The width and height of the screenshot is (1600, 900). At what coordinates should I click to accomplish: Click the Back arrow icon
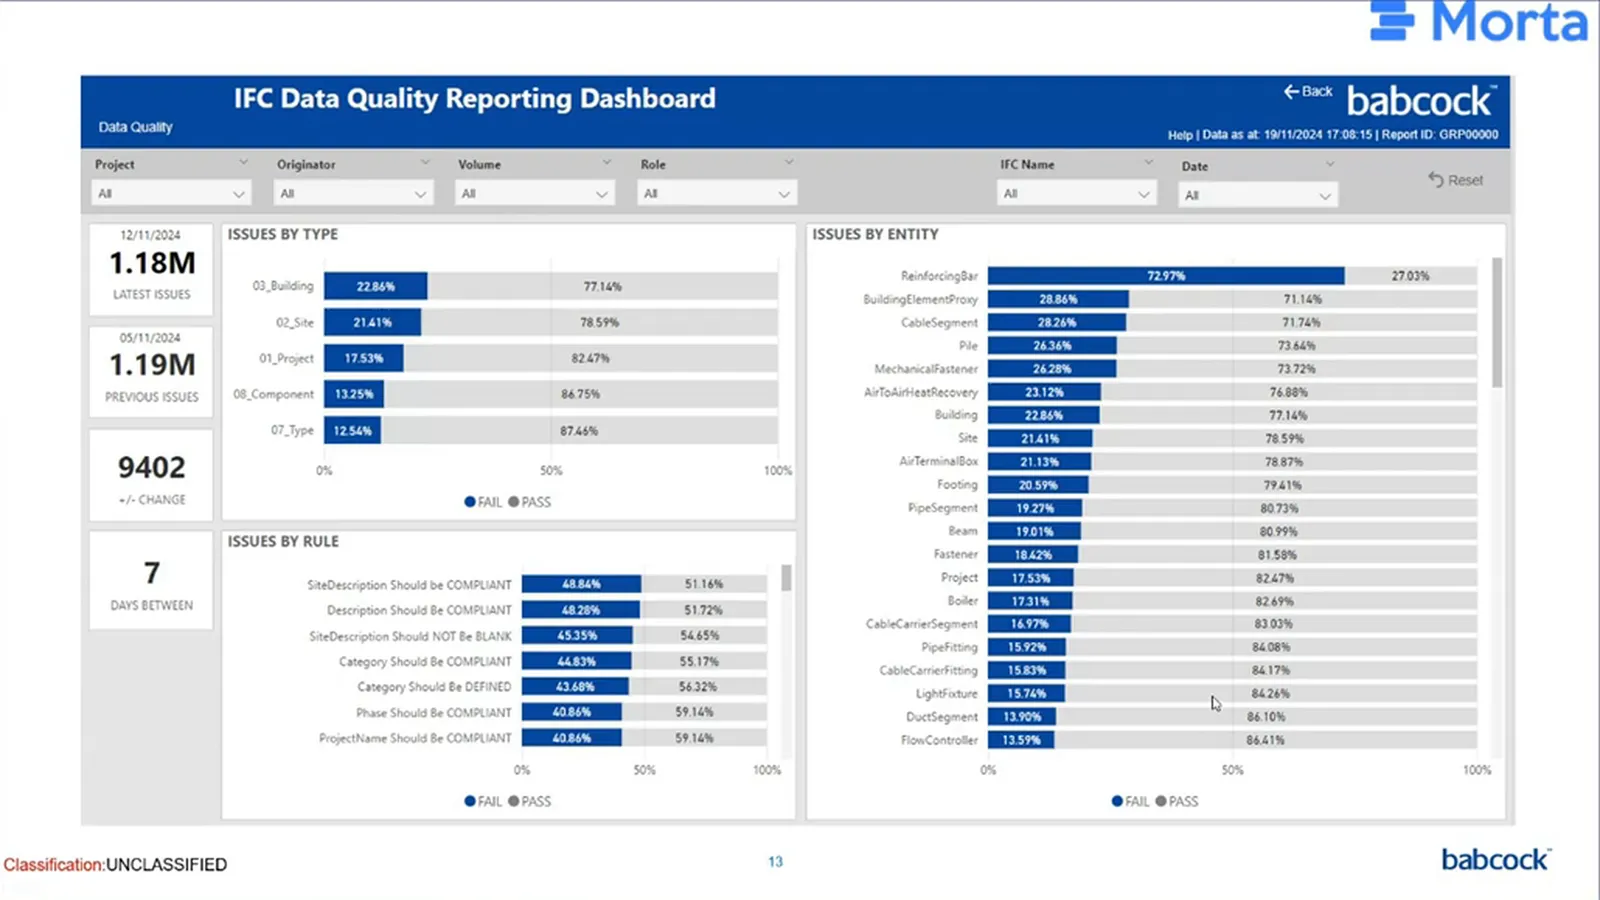tap(1291, 91)
